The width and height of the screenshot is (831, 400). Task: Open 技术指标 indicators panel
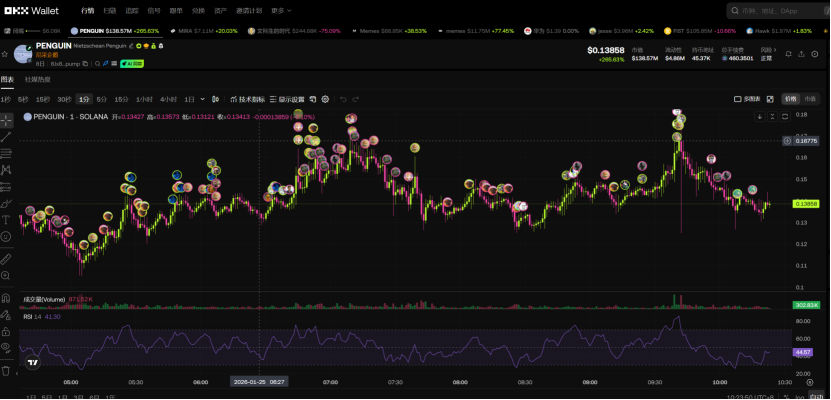248,99
